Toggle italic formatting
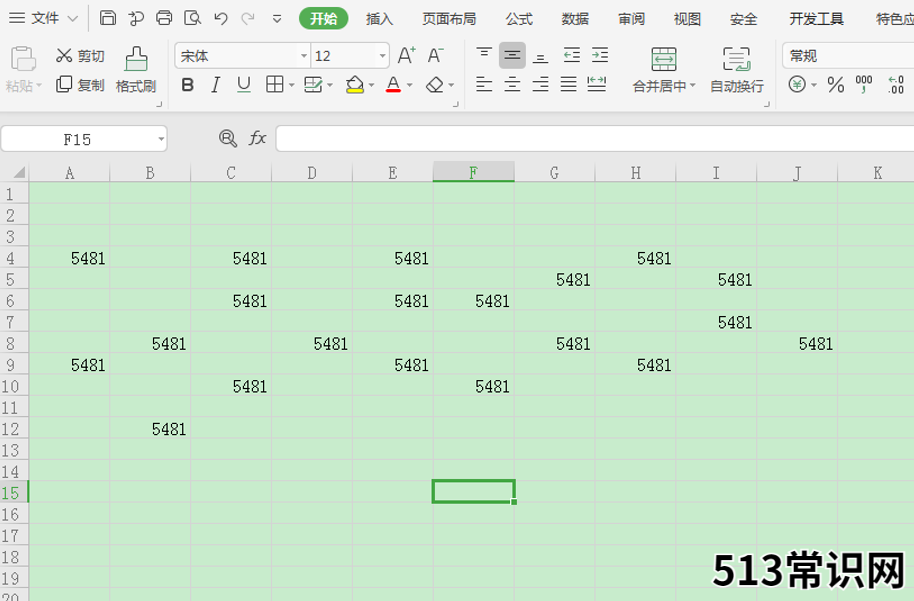The height and width of the screenshot is (601, 914). (x=216, y=85)
